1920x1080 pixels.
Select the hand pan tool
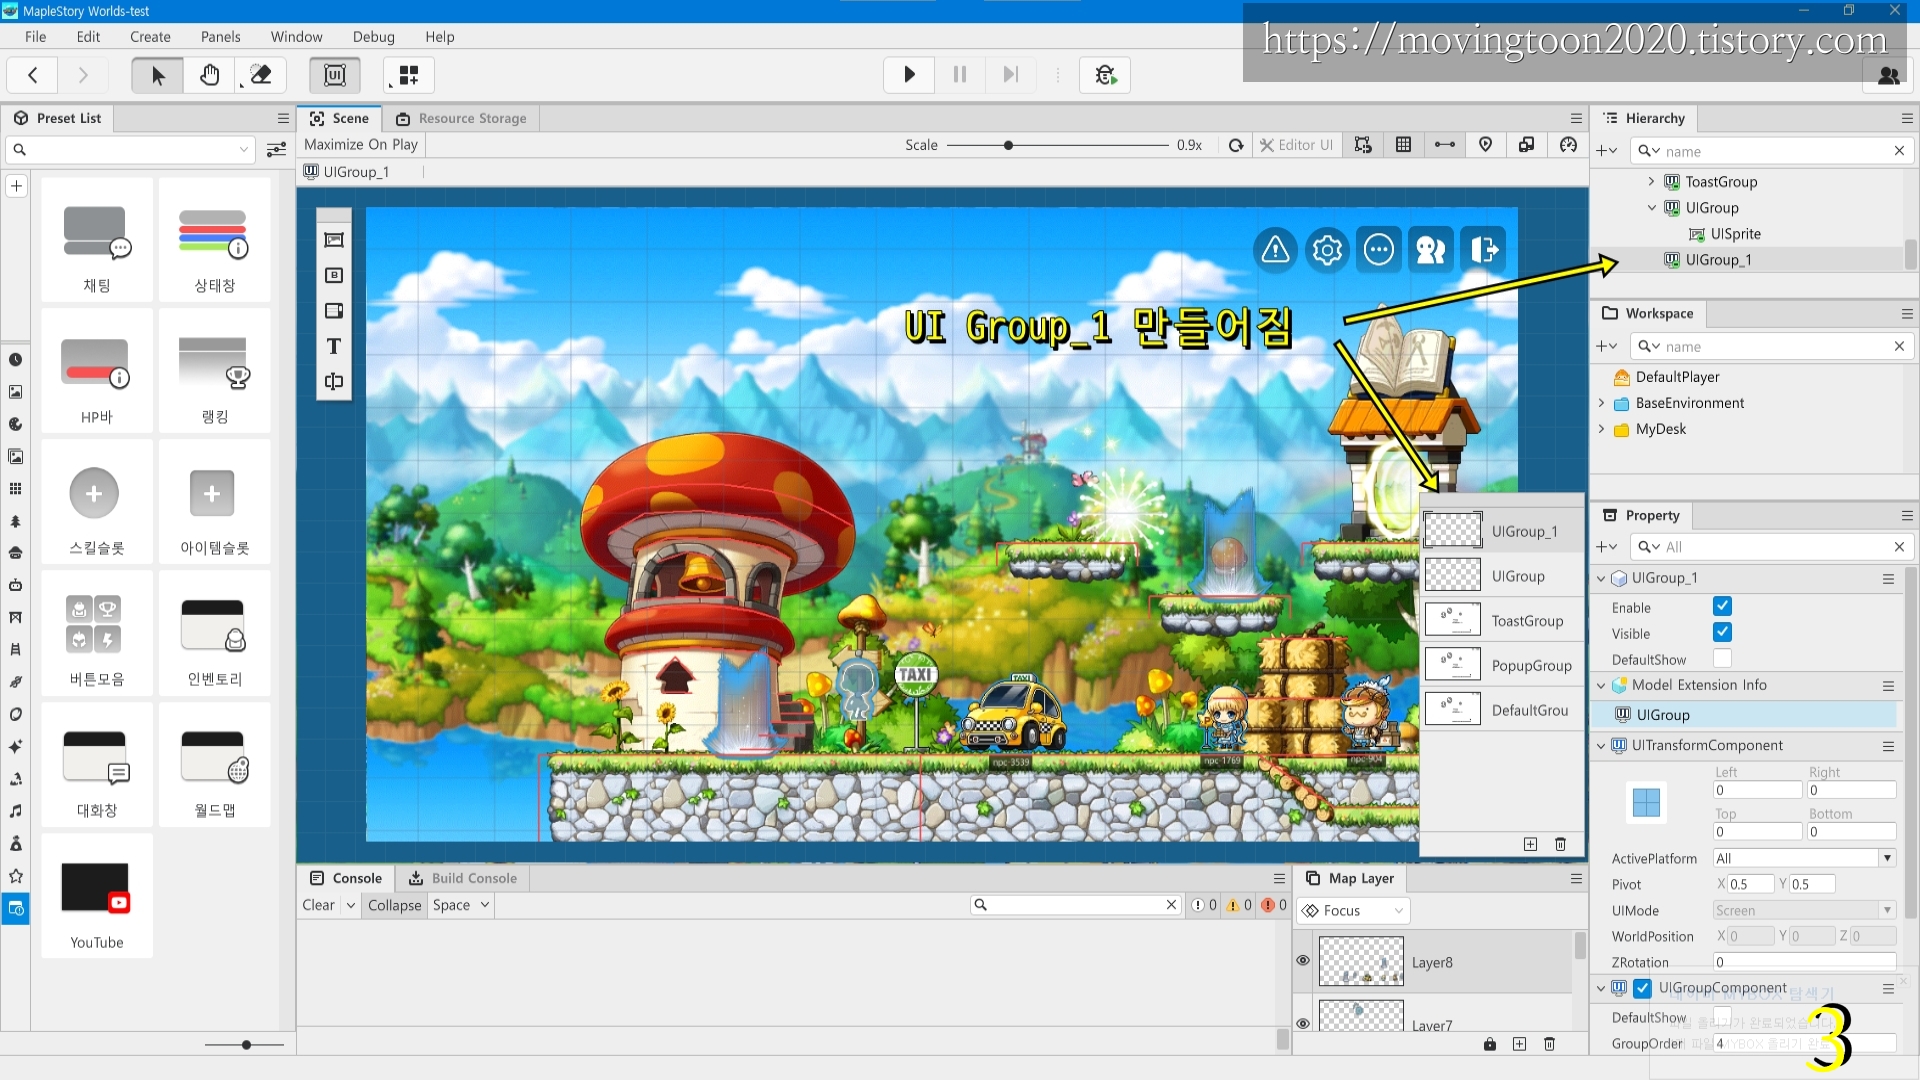209,75
